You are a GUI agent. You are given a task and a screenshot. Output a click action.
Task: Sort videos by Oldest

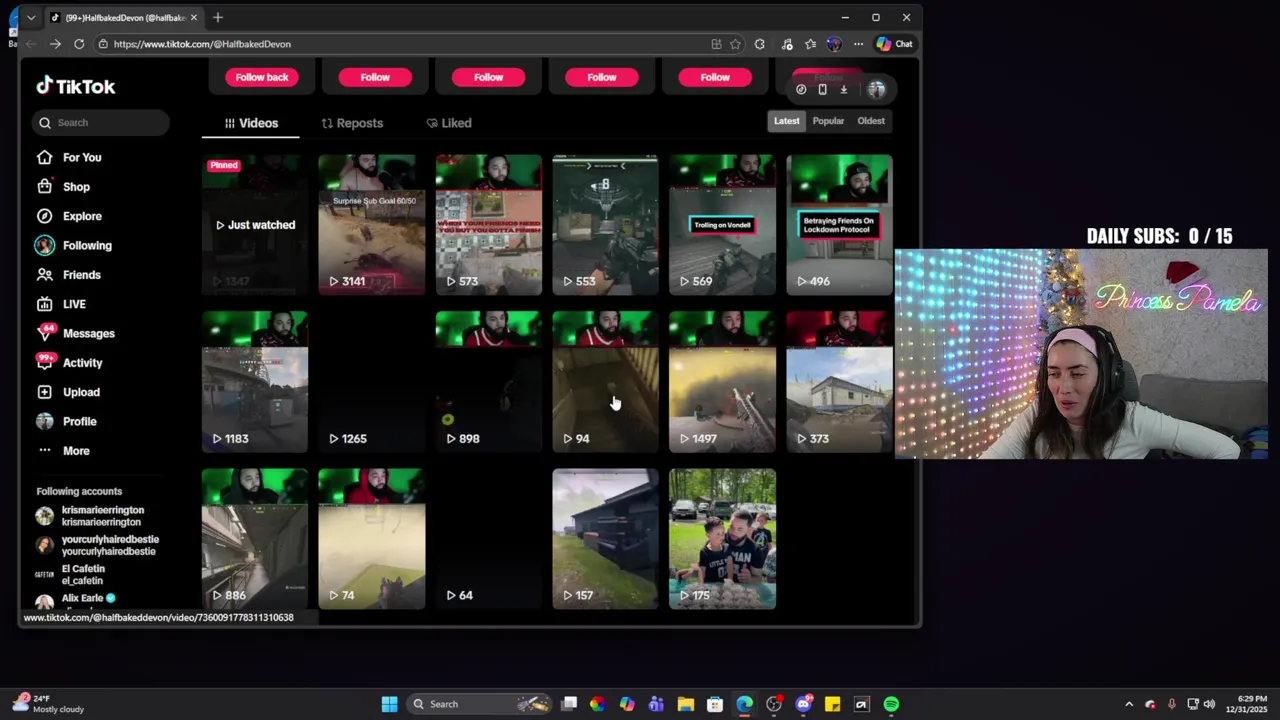click(x=871, y=121)
